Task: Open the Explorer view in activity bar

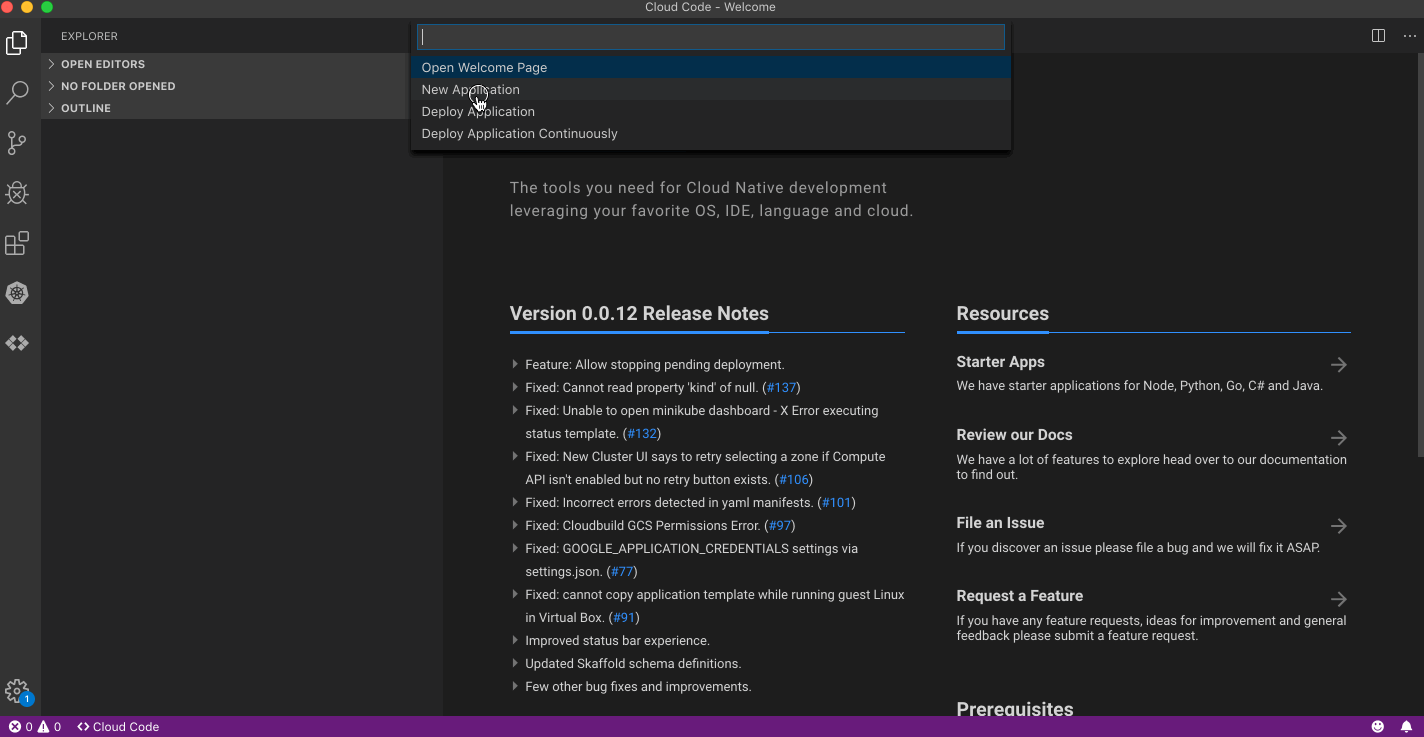Action: (17, 43)
